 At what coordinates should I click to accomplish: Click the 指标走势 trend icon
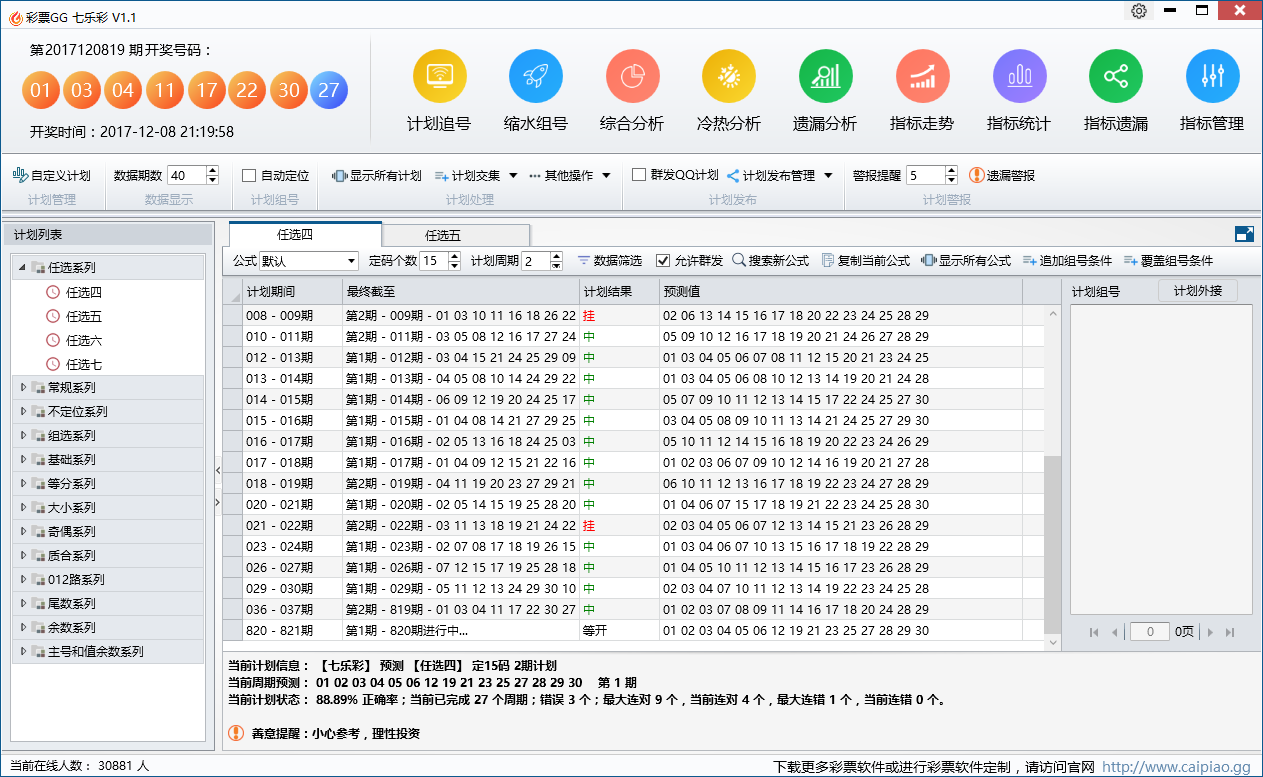(922, 77)
